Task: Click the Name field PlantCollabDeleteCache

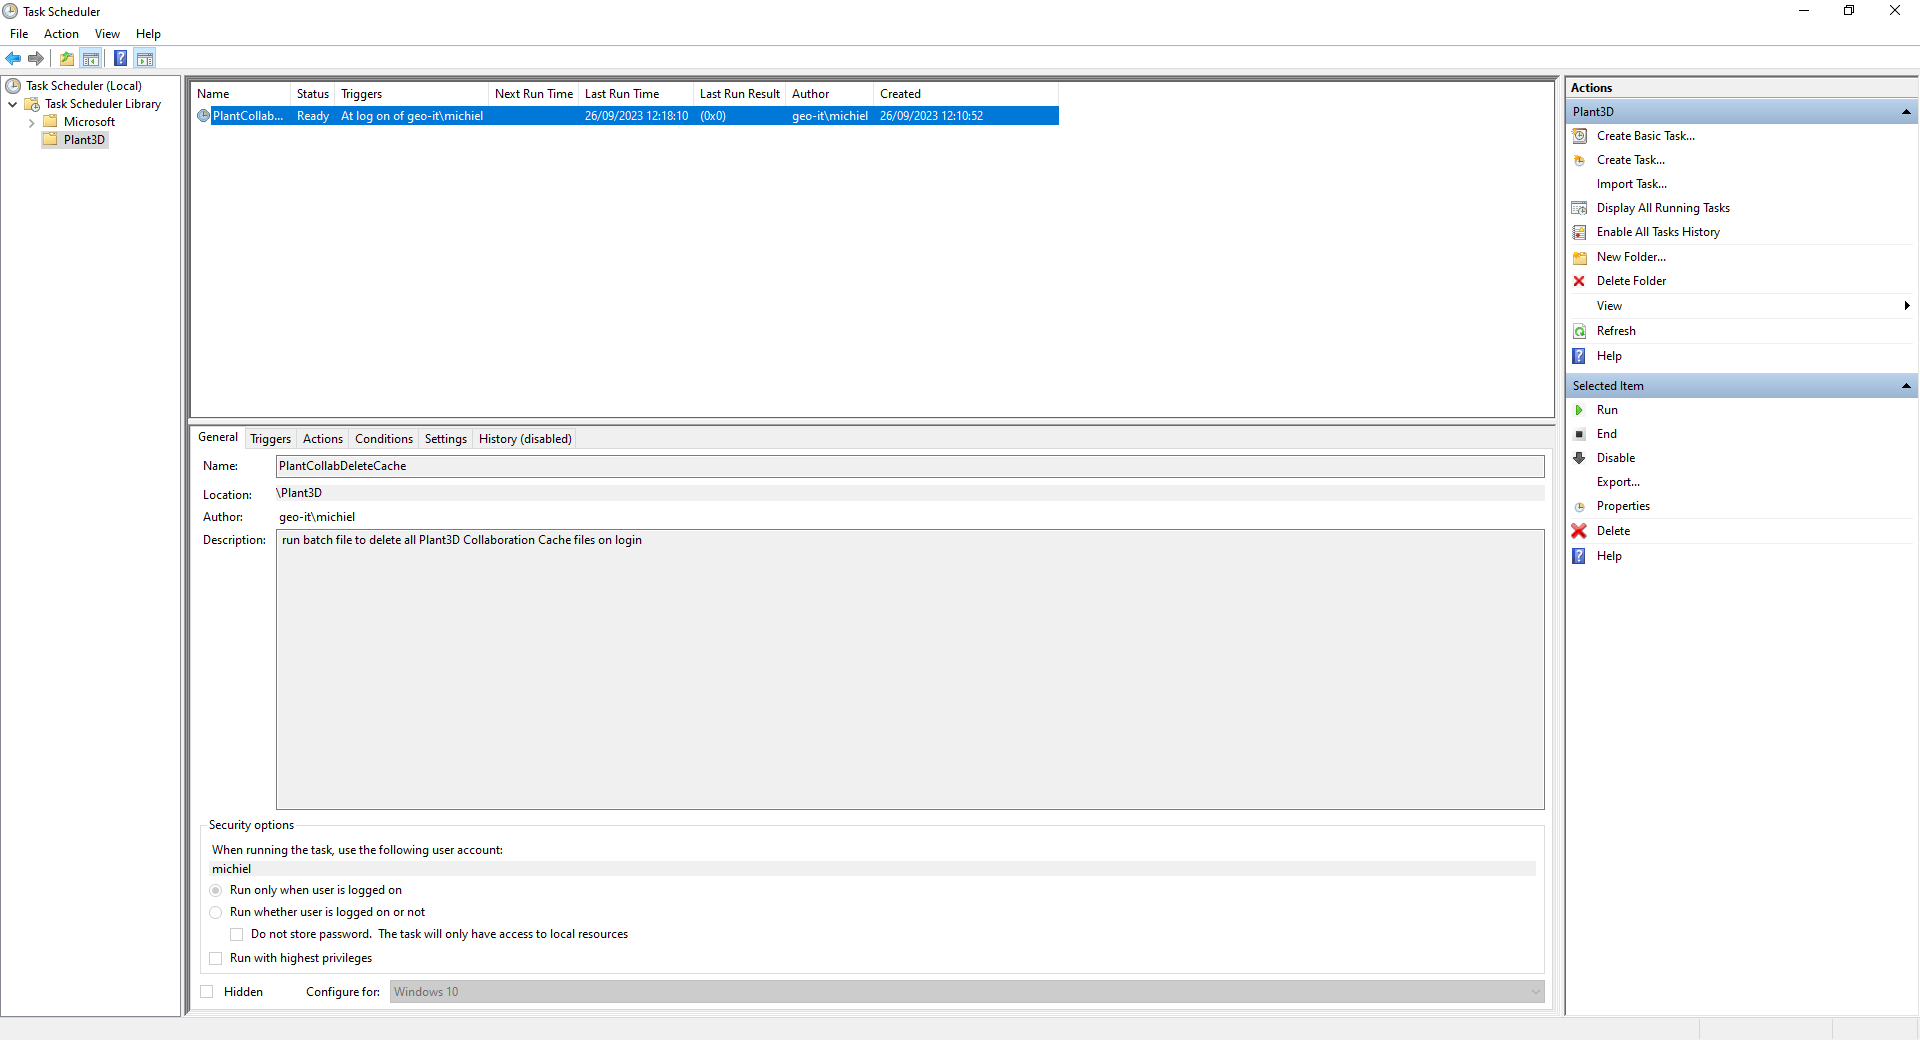Action: click(910, 466)
